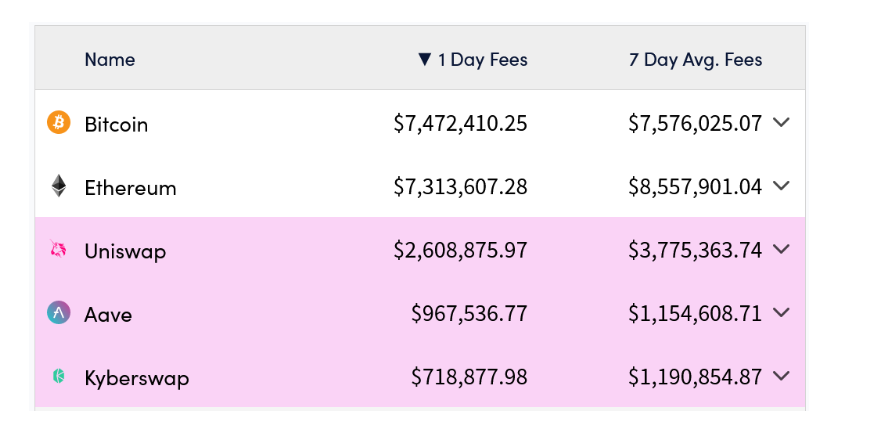Sort by 1 Day Fees column
This screenshot has height=425, width=887.
[473, 60]
